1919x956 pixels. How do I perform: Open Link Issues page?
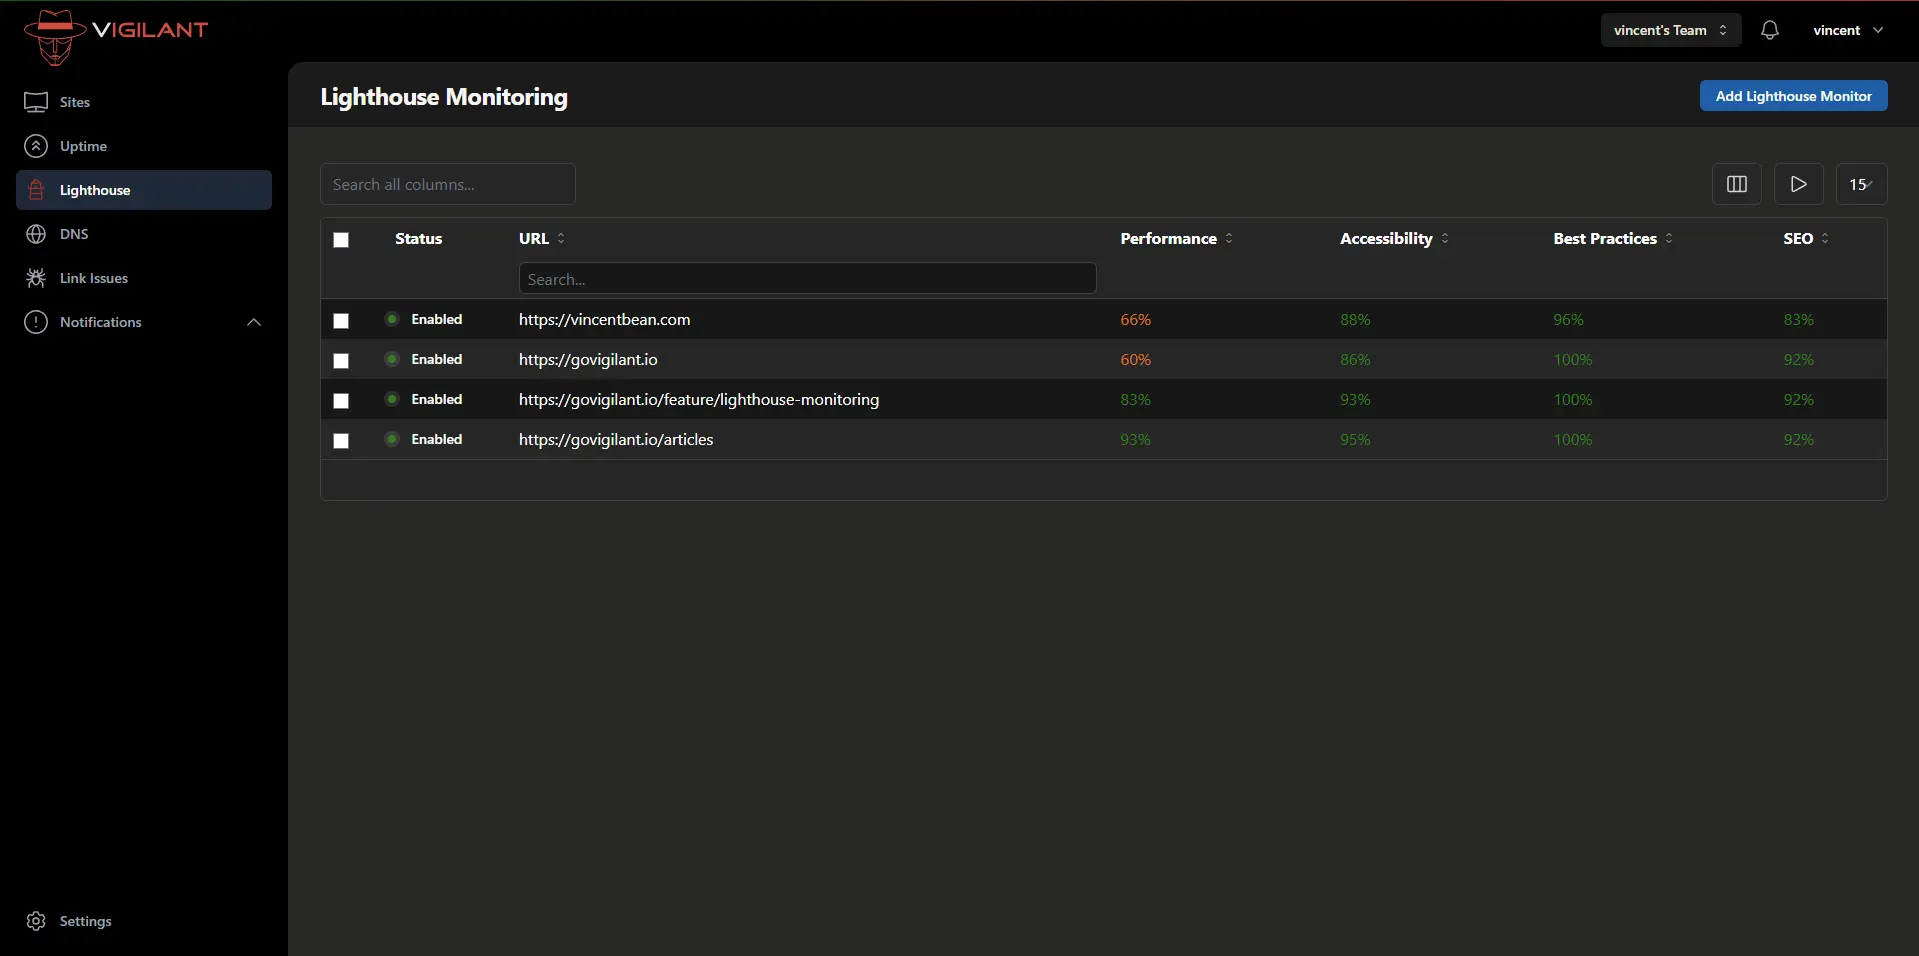pyautogui.click(x=144, y=278)
